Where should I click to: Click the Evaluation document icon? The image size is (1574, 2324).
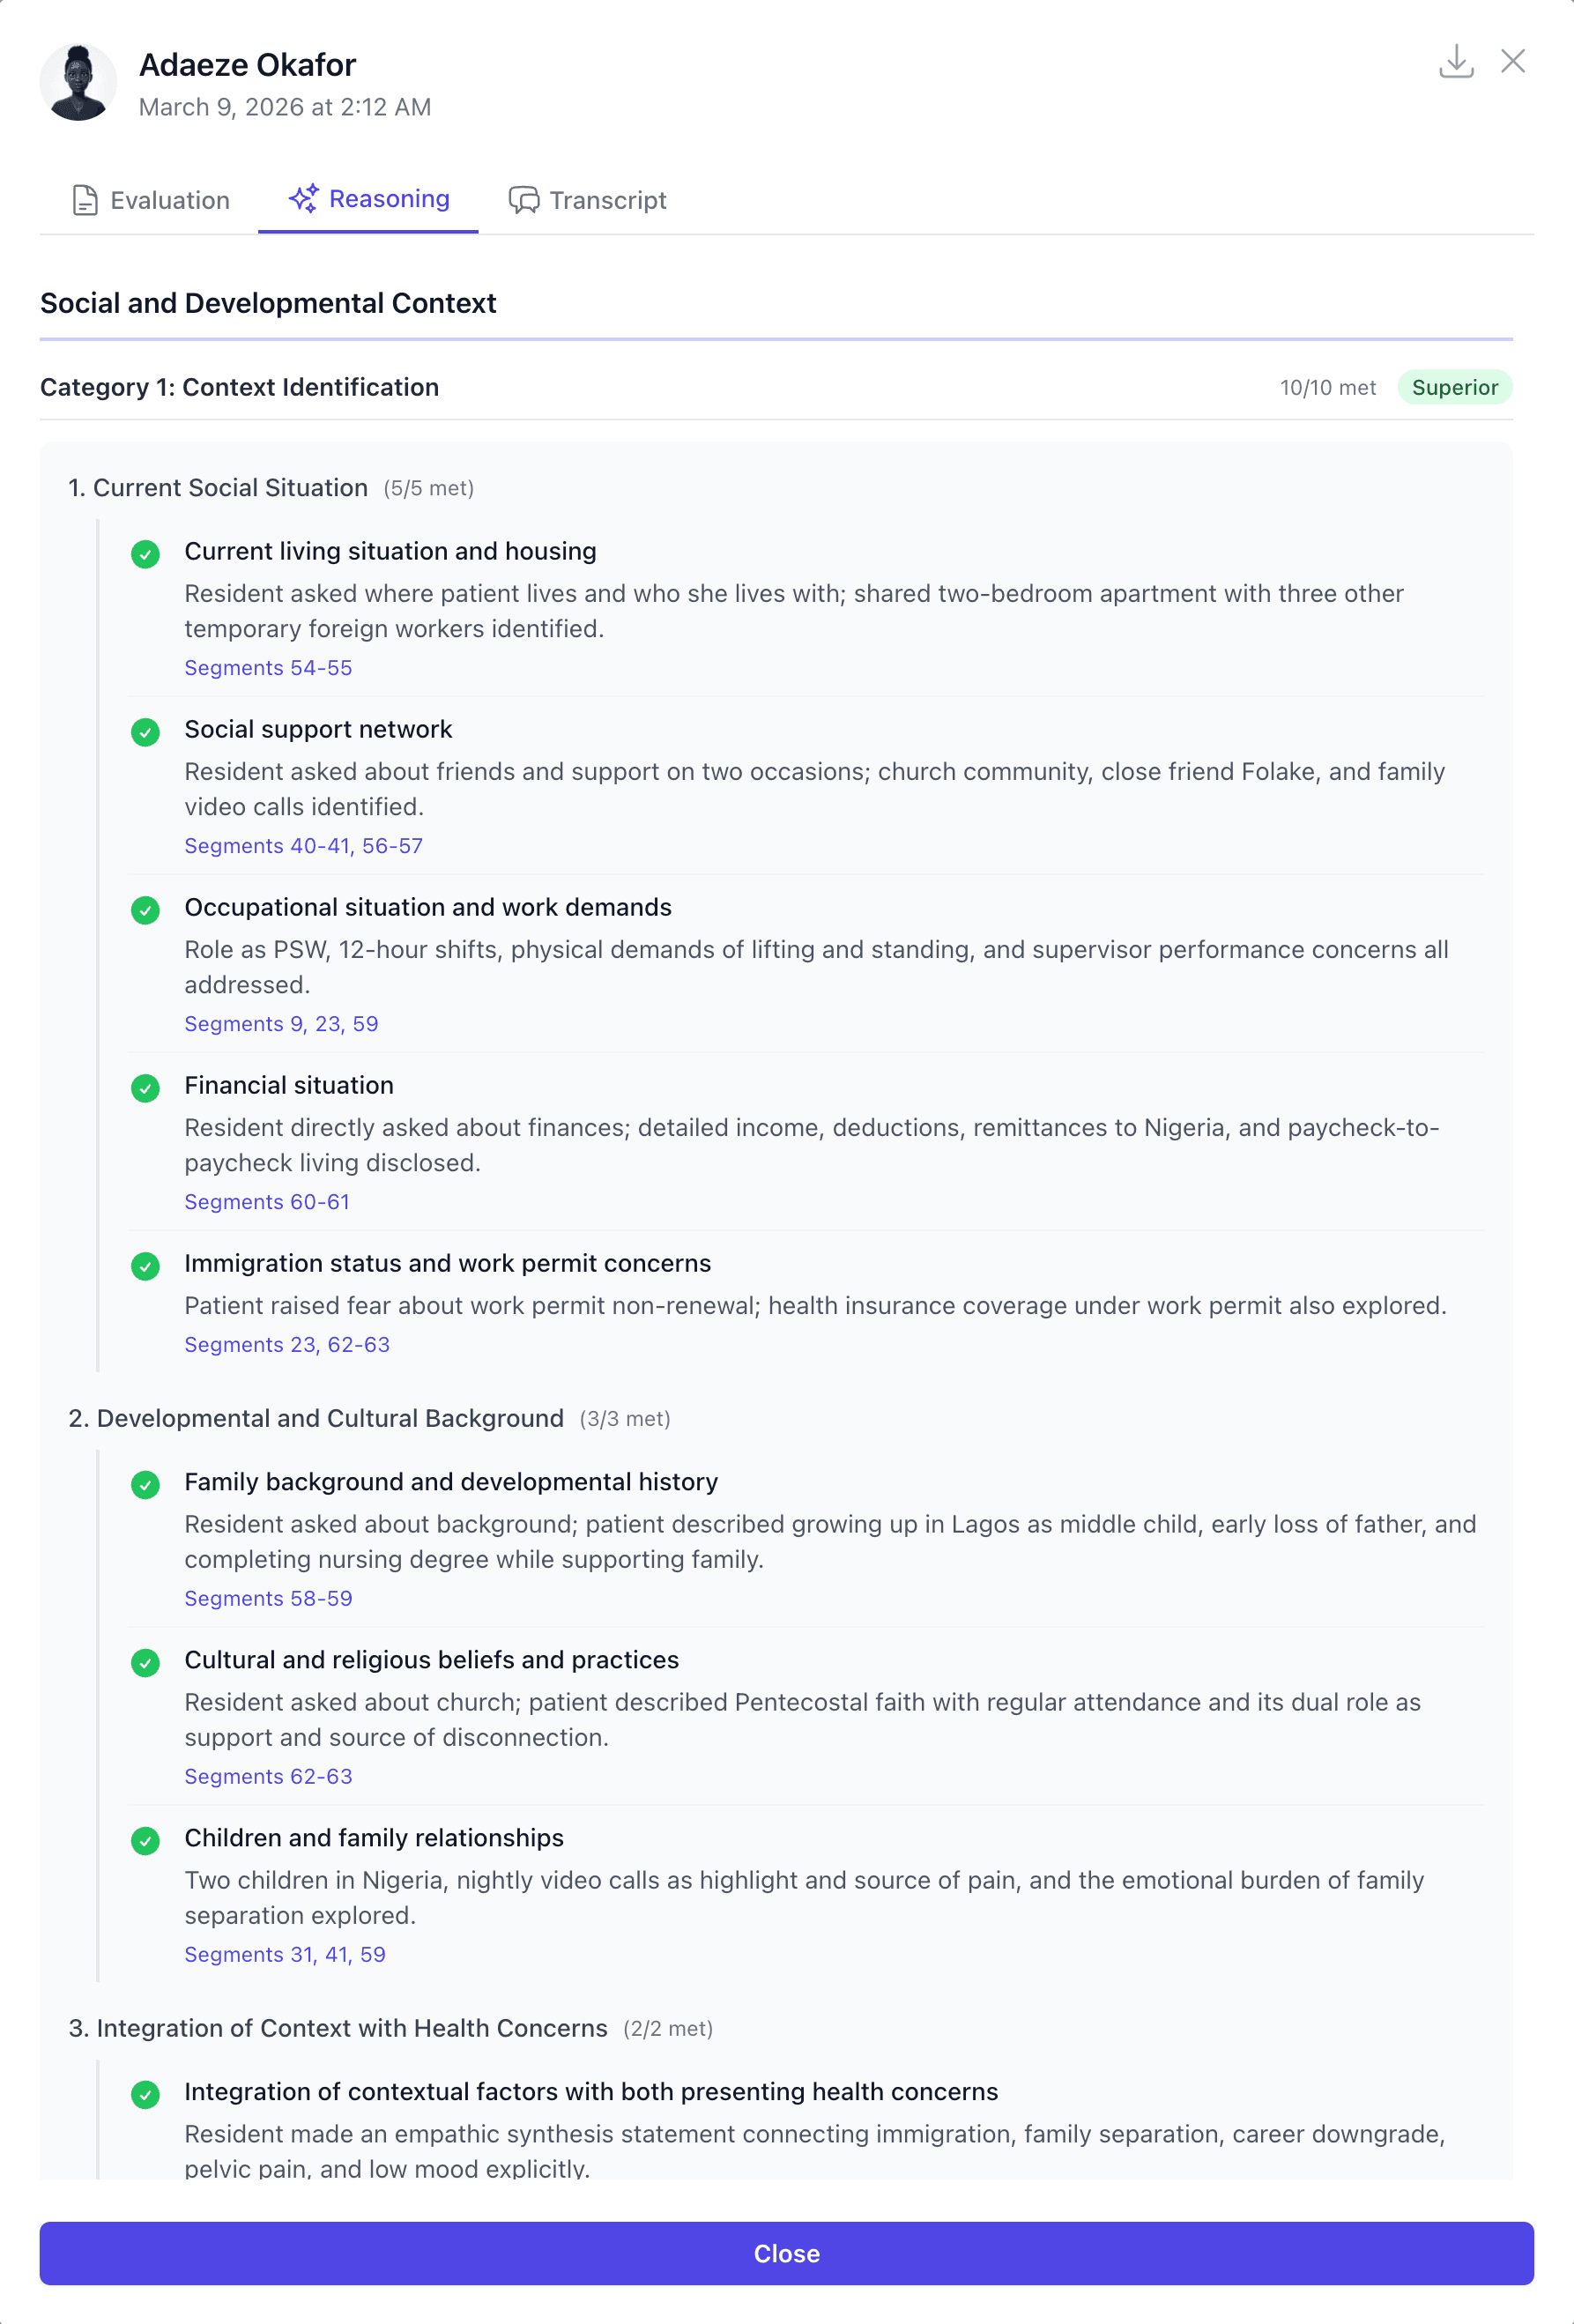(x=85, y=200)
